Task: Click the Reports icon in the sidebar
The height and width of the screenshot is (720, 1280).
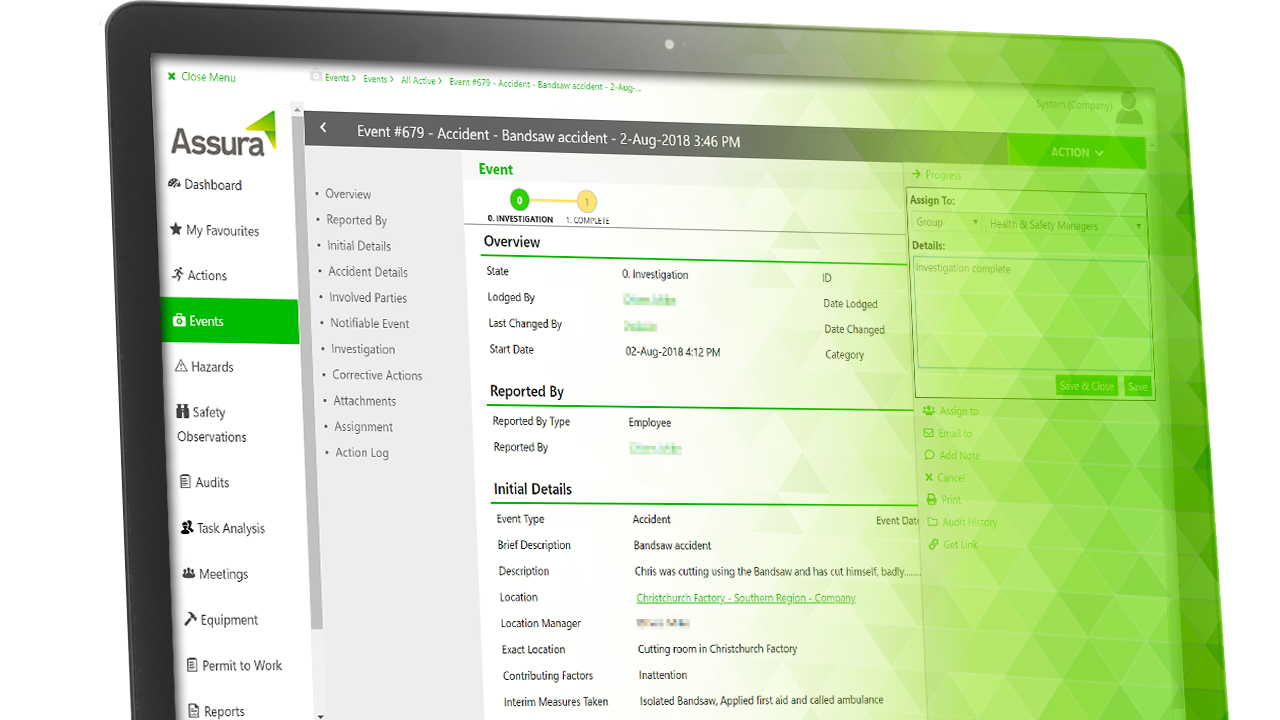Action: click(194, 711)
